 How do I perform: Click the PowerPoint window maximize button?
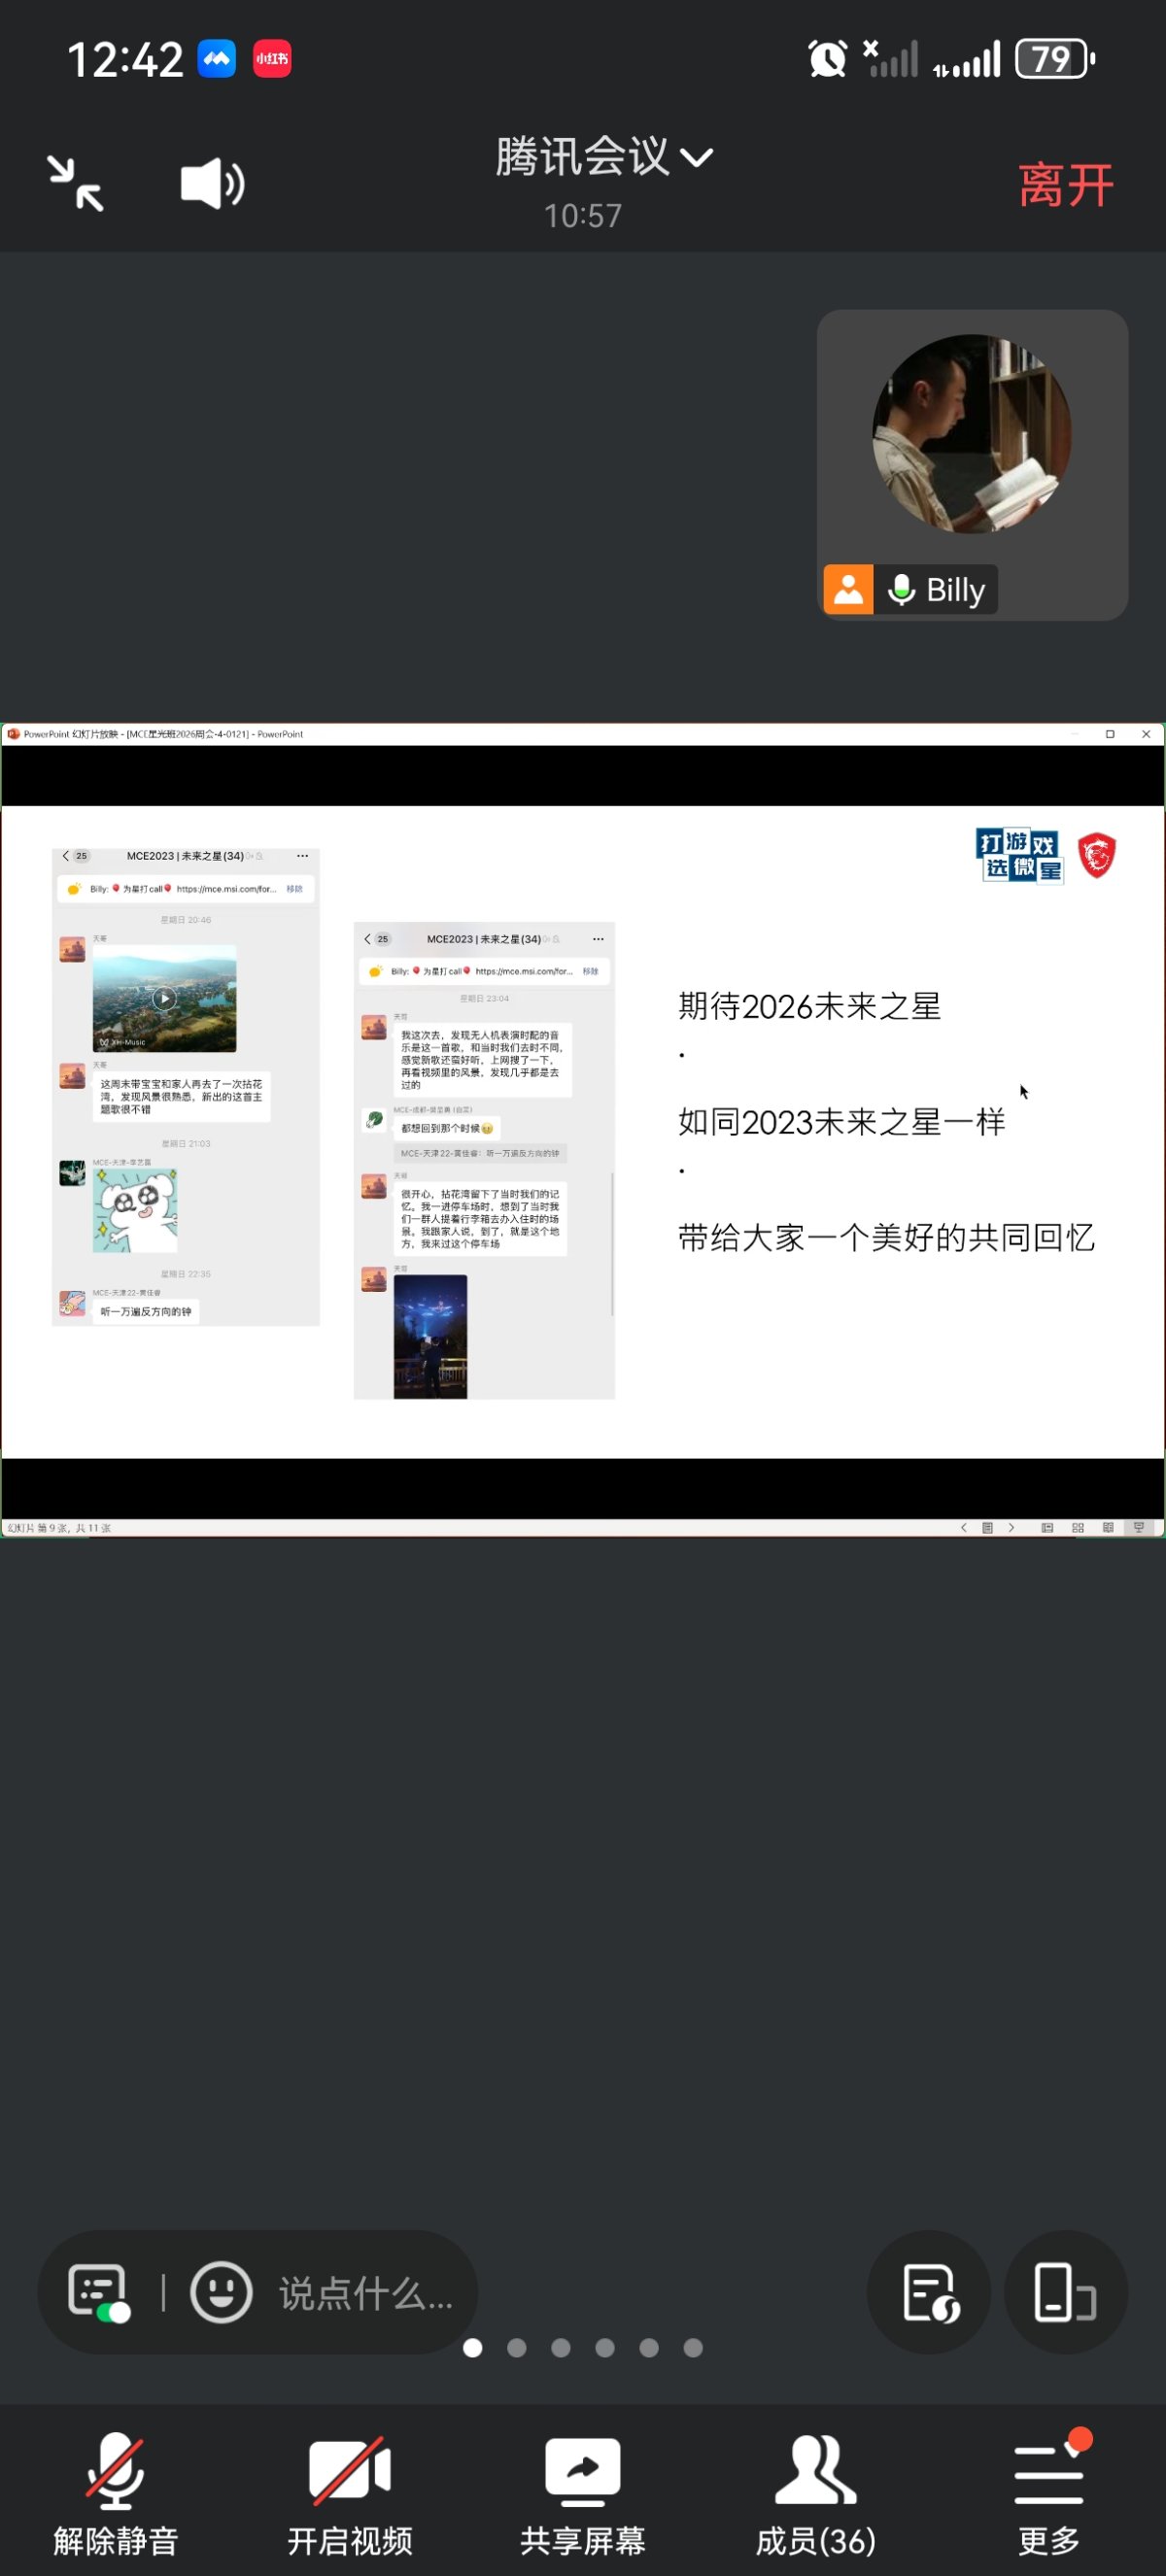(1110, 734)
